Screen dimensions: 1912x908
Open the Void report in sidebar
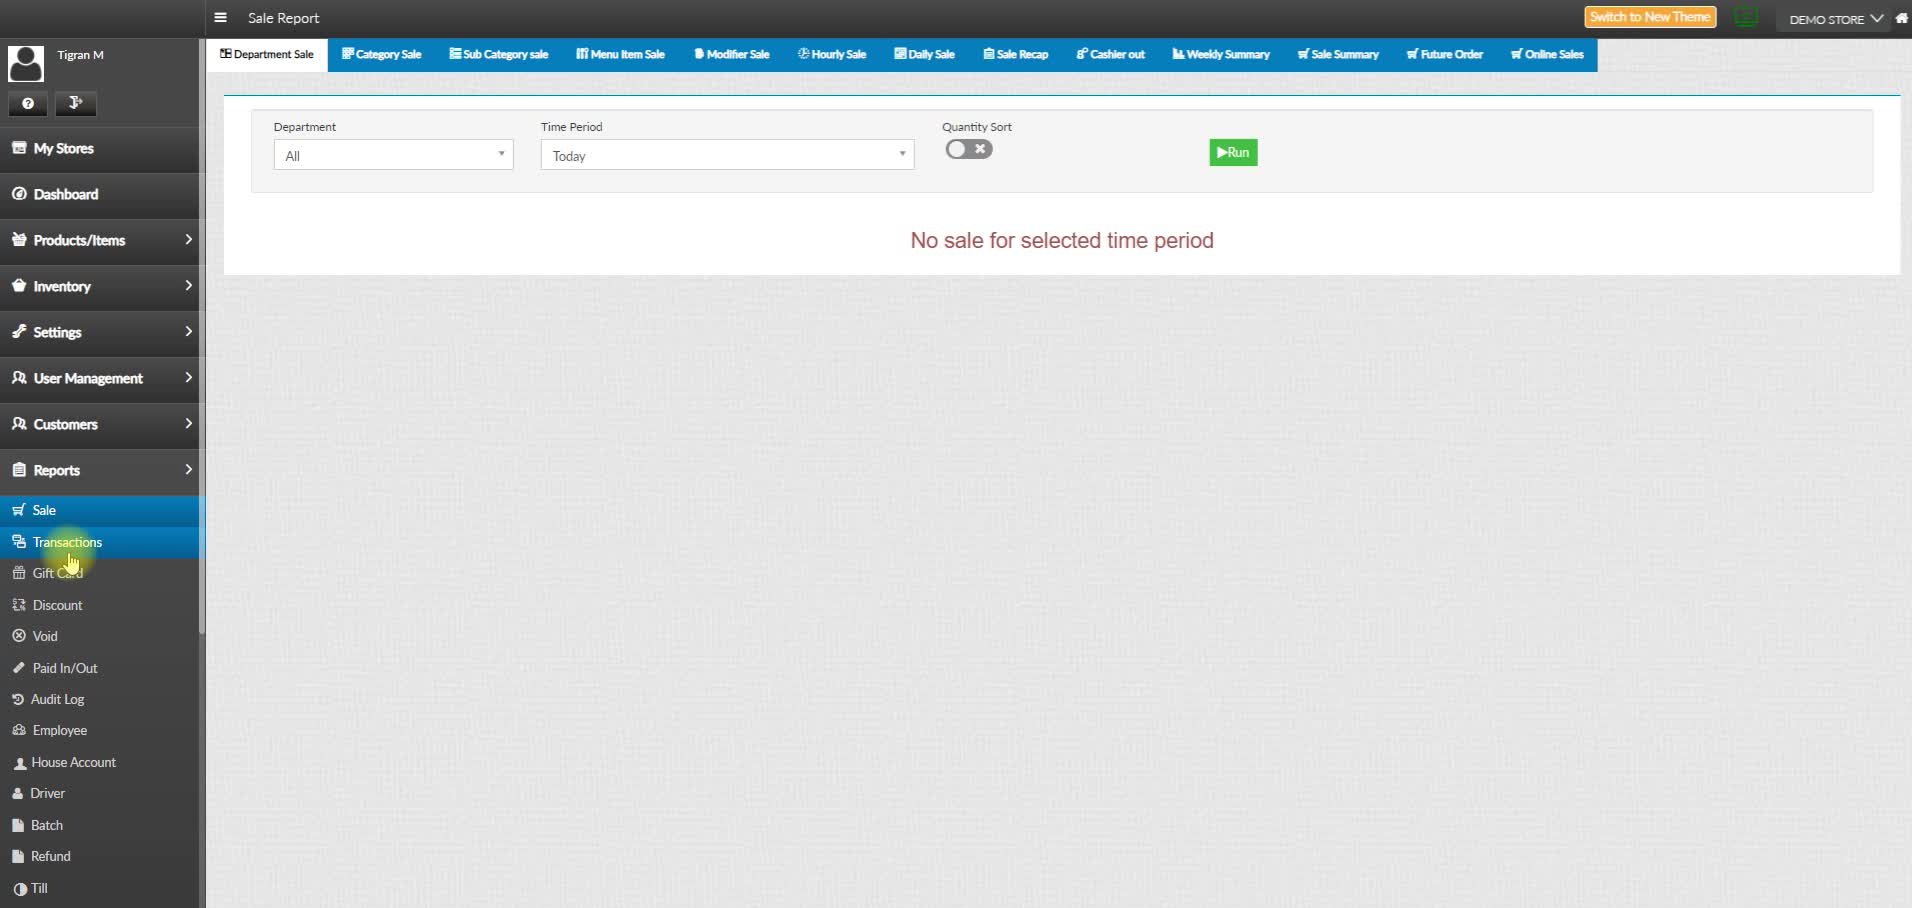(x=45, y=636)
